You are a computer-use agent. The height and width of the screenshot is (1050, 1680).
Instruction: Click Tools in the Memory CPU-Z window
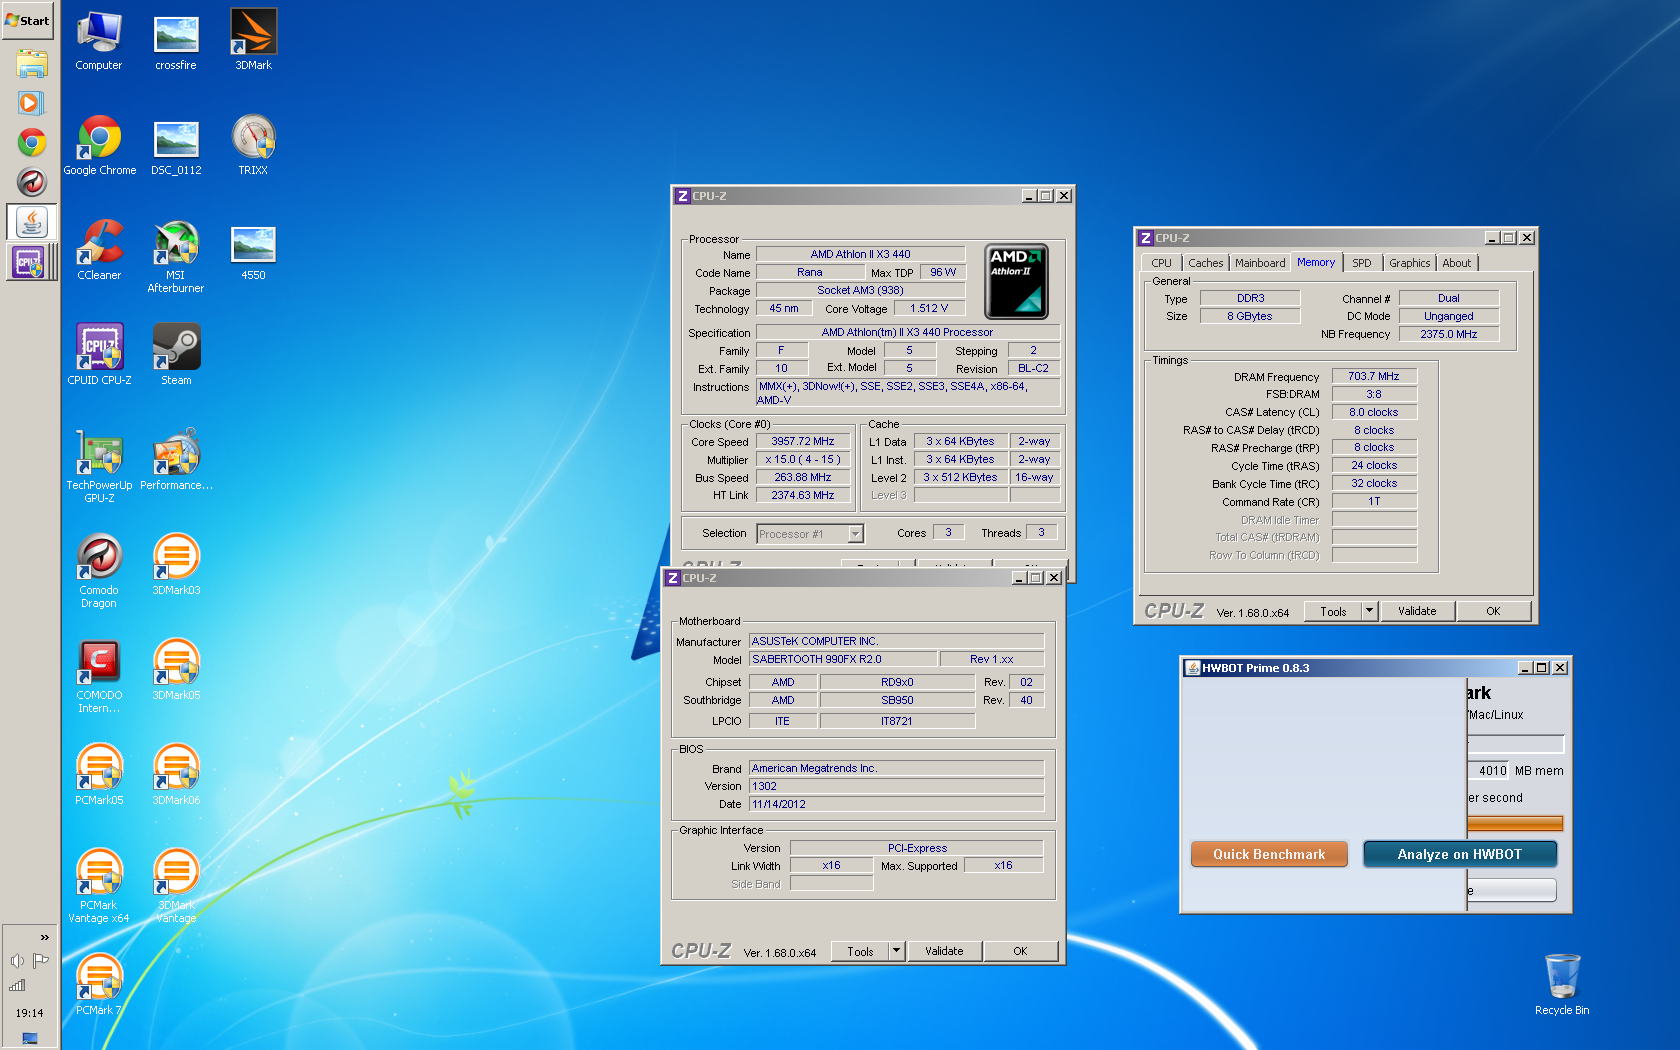(x=1333, y=611)
